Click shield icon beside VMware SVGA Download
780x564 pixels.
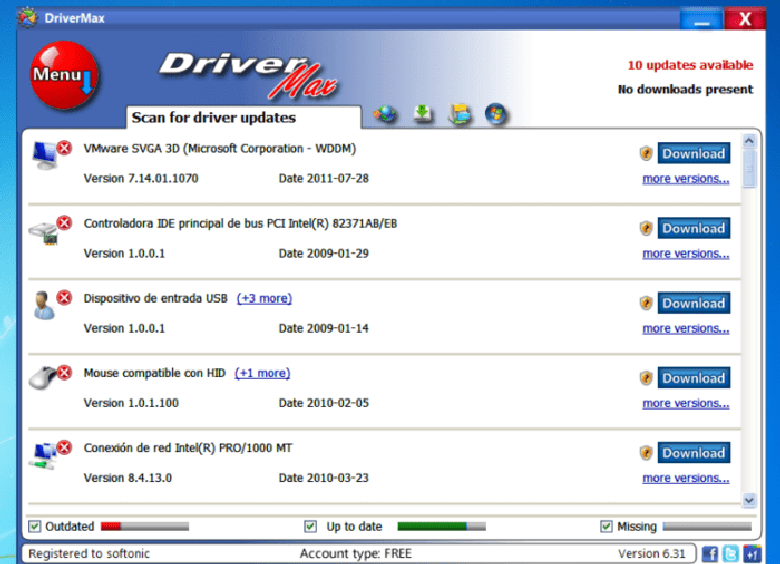[646, 154]
